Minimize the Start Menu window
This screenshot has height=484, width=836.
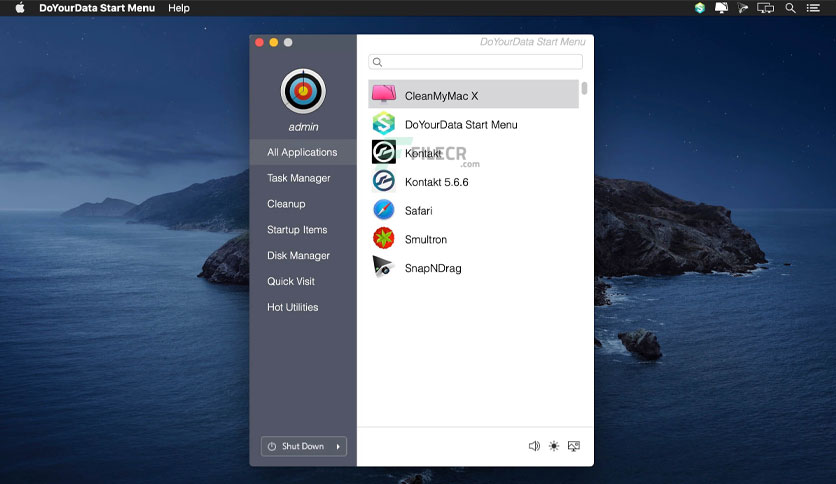(274, 42)
